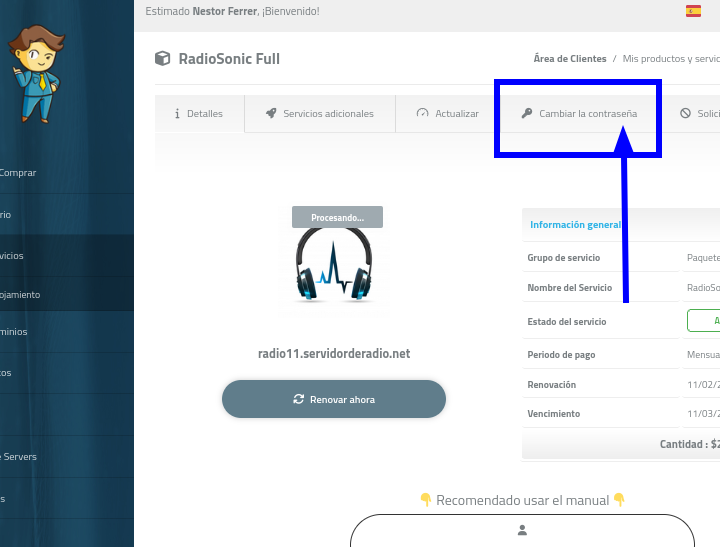Open the Servicios adicionales tab
This screenshot has width=720, height=547.
(320, 113)
